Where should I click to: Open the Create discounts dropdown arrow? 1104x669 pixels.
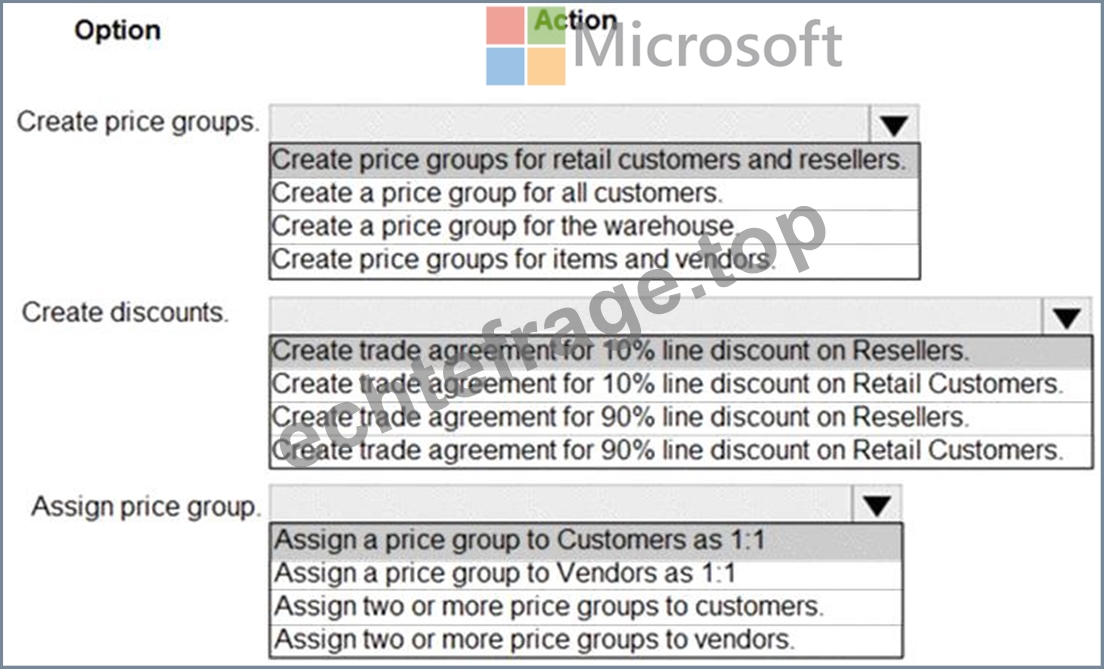click(x=1067, y=316)
